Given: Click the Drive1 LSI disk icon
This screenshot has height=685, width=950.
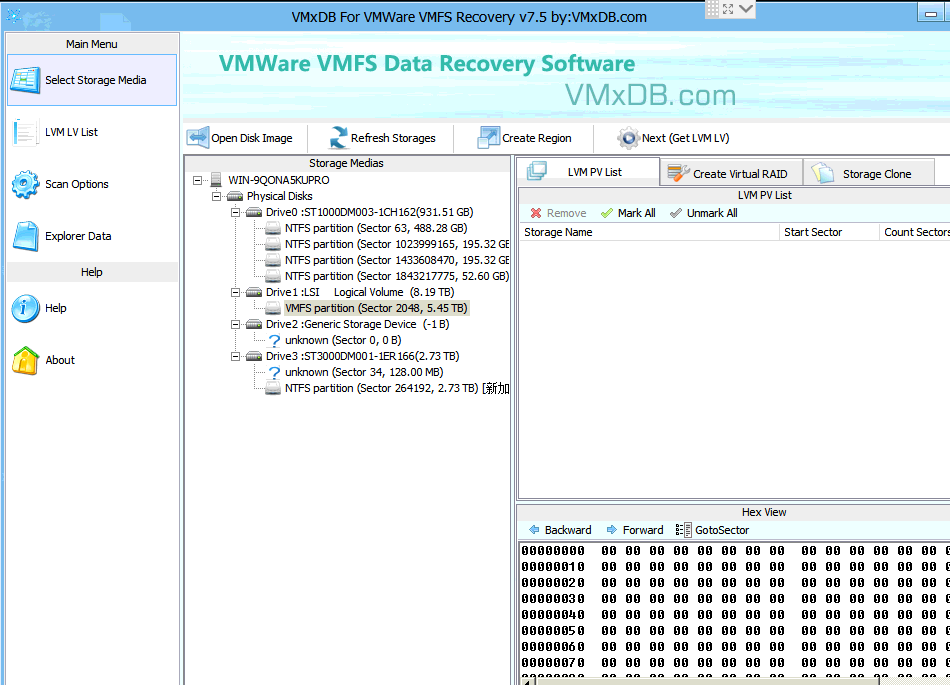Looking at the screenshot, I should tap(254, 292).
